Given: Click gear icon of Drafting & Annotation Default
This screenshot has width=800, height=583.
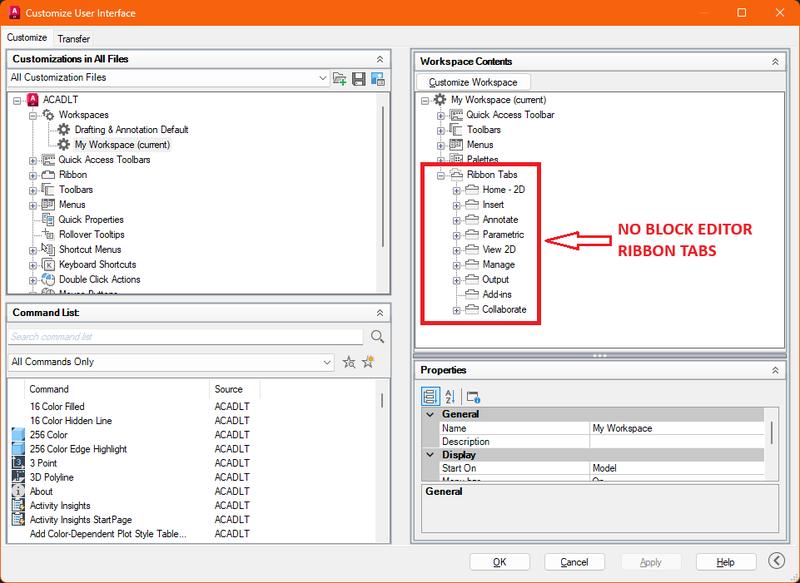Looking at the screenshot, I should coord(63,130).
